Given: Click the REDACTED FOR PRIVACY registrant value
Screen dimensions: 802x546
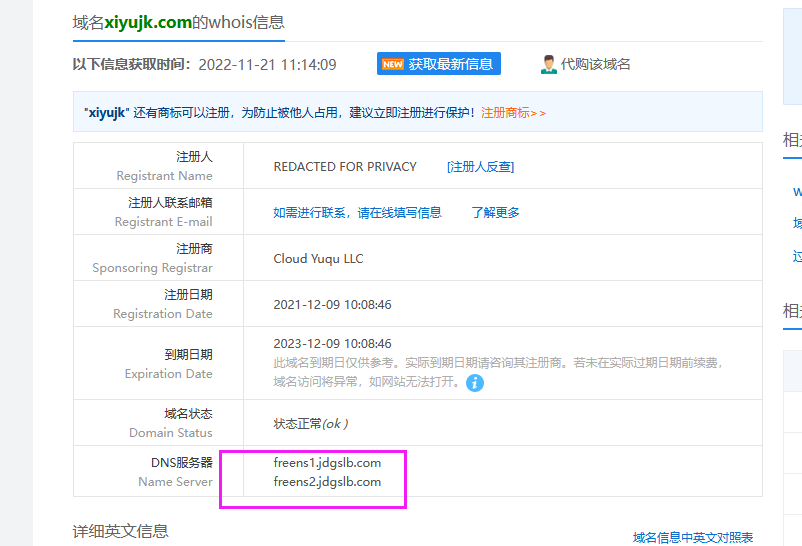Looking at the screenshot, I should [345, 167].
